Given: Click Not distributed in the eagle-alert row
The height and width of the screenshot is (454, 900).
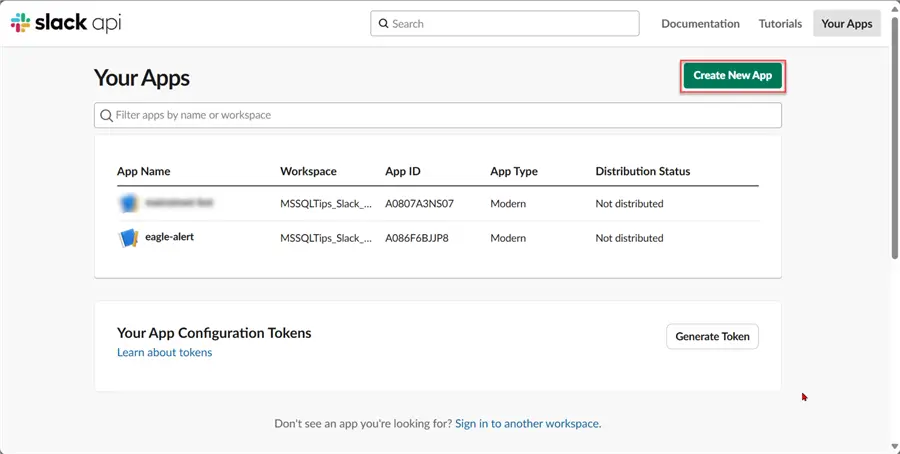Looking at the screenshot, I should tap(629, 238).
